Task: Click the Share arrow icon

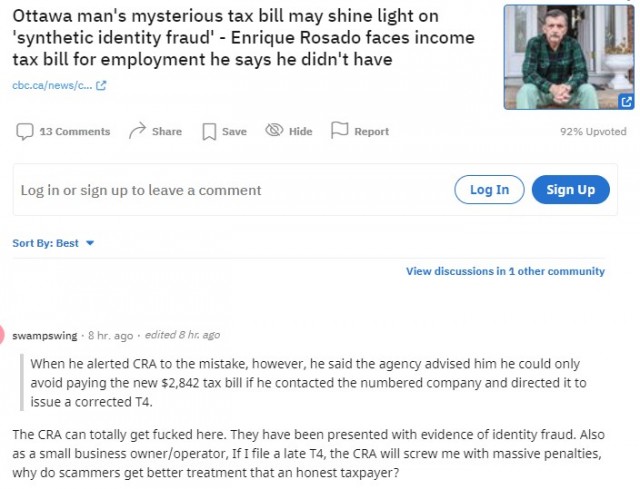Action: (137, 131)
